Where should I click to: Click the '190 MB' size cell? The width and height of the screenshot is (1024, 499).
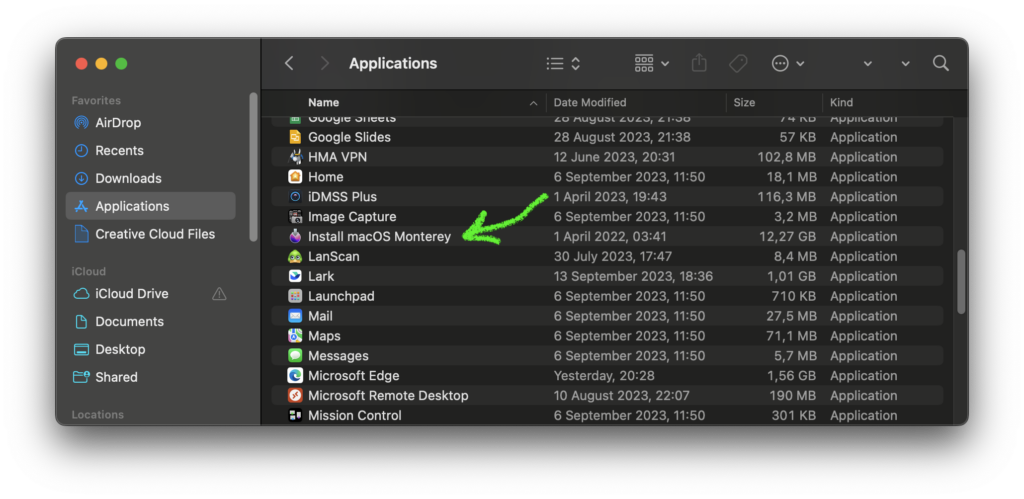[793, 396]
